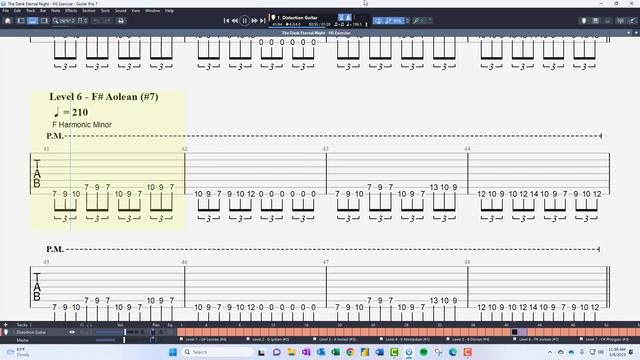Add a new track with plus icon

(x=5, y=325)
